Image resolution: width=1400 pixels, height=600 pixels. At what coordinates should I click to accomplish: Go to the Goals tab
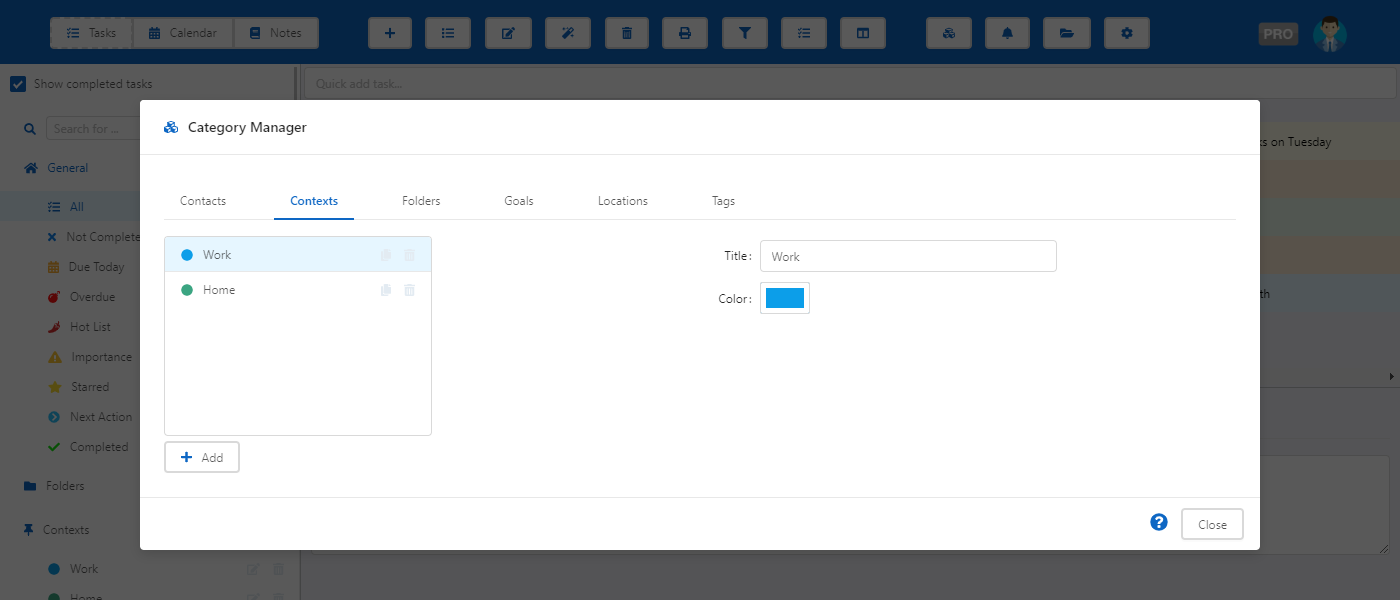(519, 201)
